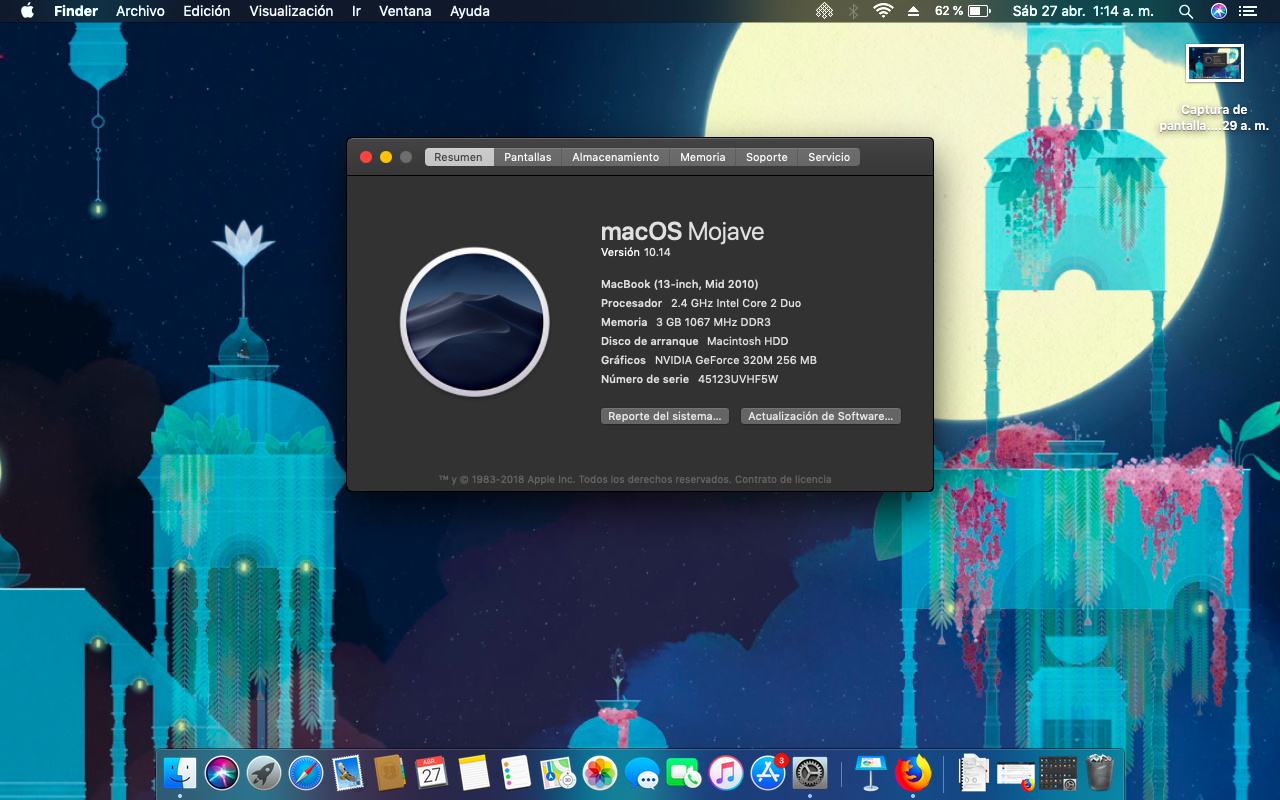Click the diamond pattern menu bar icon
This screenshot has width=1280, height=800.
[824, 11]
